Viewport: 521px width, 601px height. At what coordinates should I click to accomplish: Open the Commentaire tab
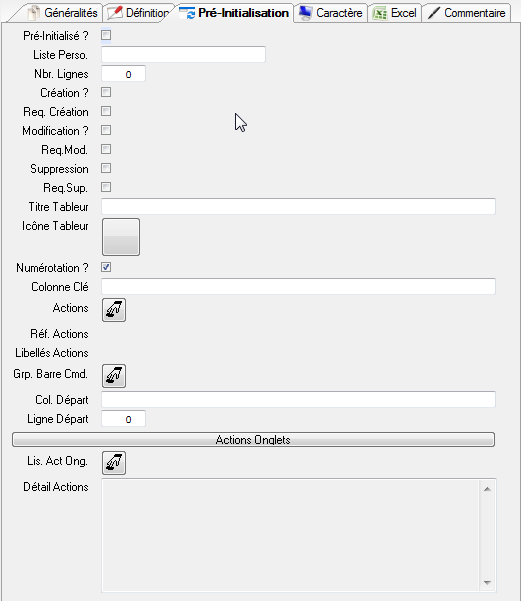point(467,13)
